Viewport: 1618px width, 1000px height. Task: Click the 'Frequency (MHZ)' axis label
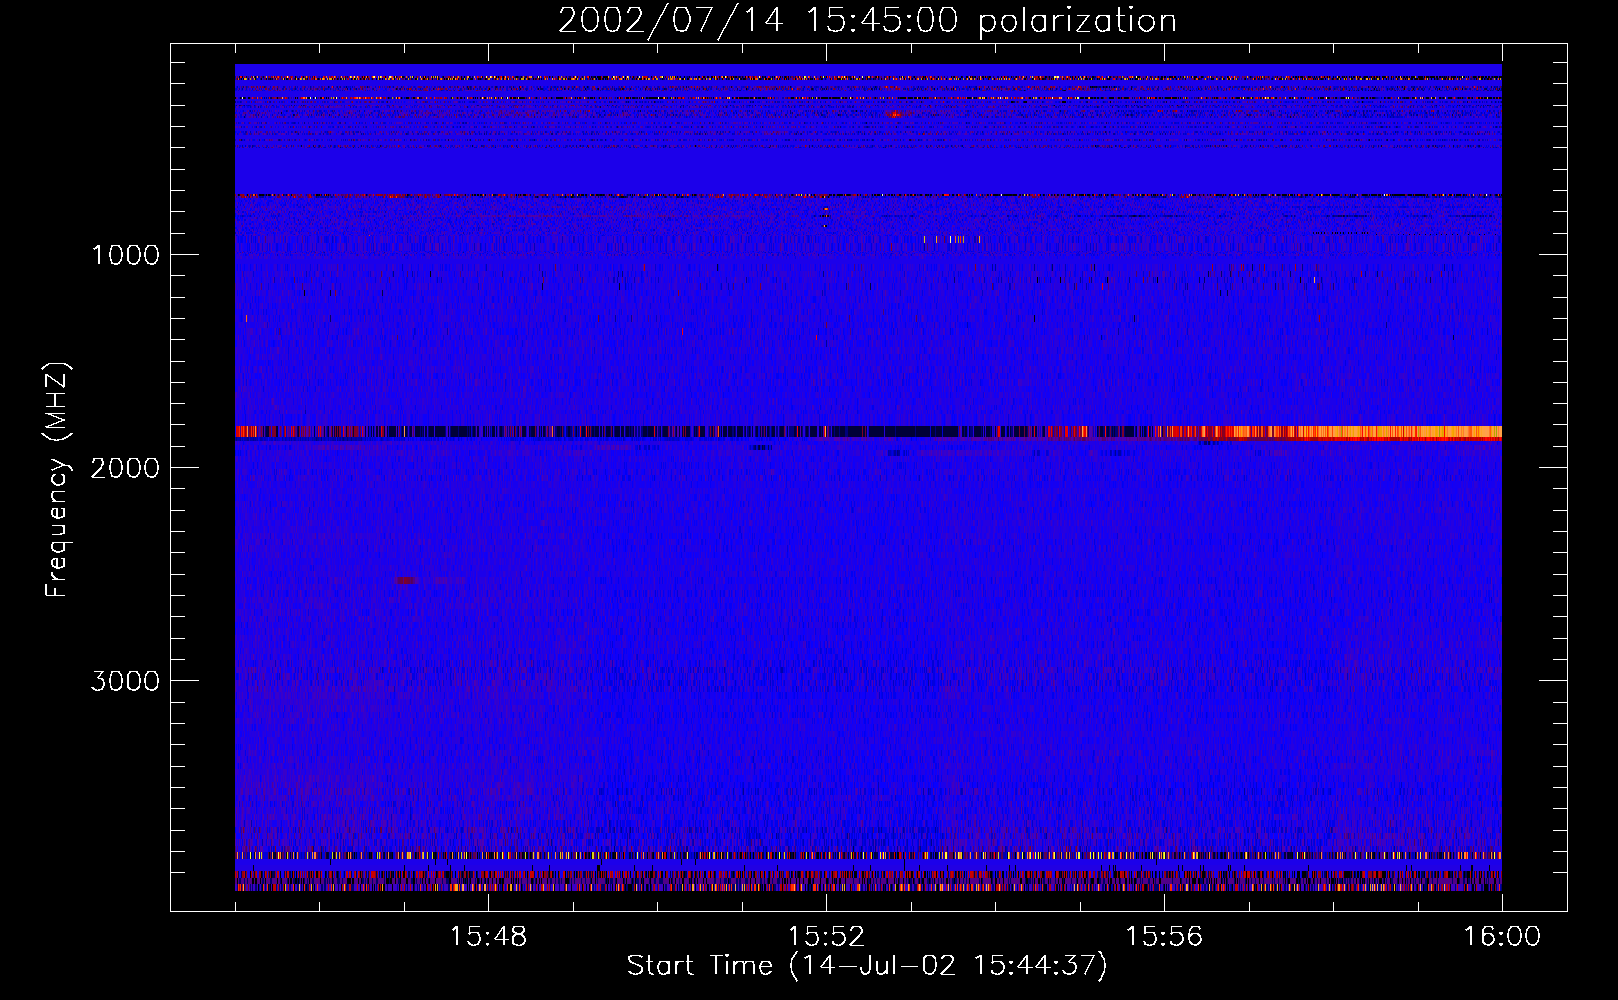57,480
